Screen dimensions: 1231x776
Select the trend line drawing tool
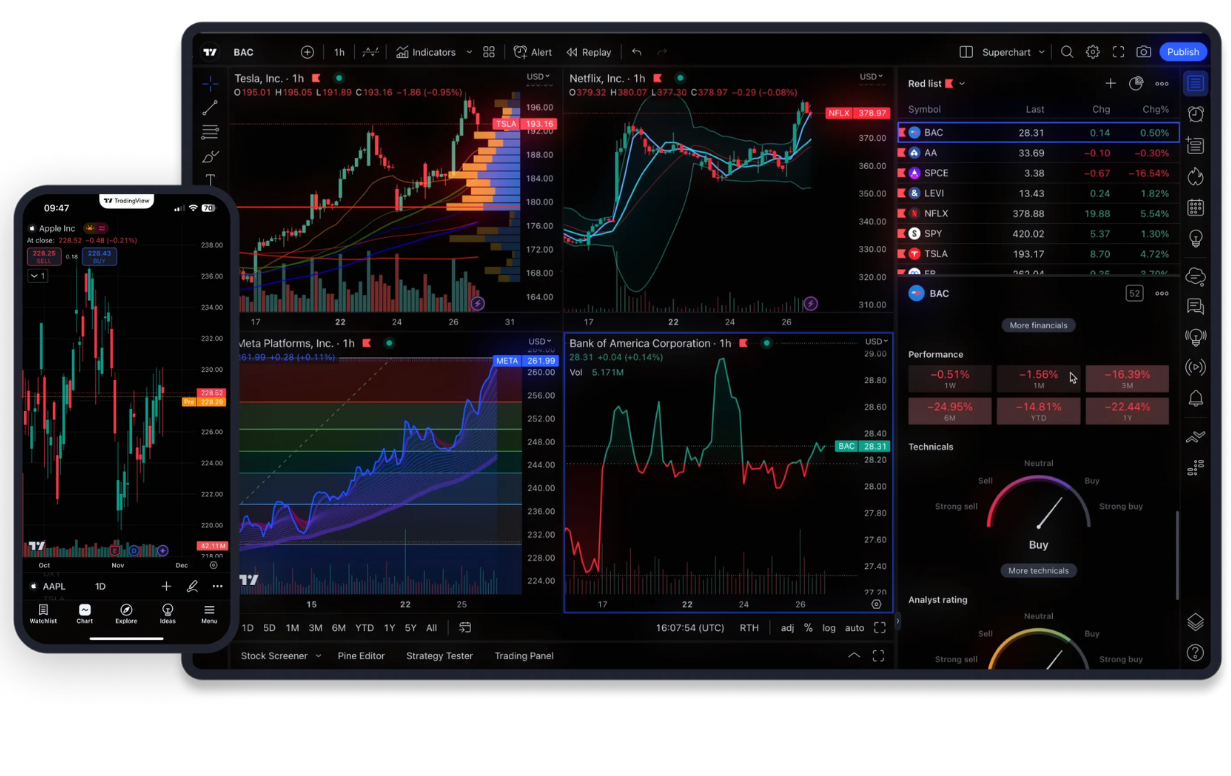coord(210,108)
